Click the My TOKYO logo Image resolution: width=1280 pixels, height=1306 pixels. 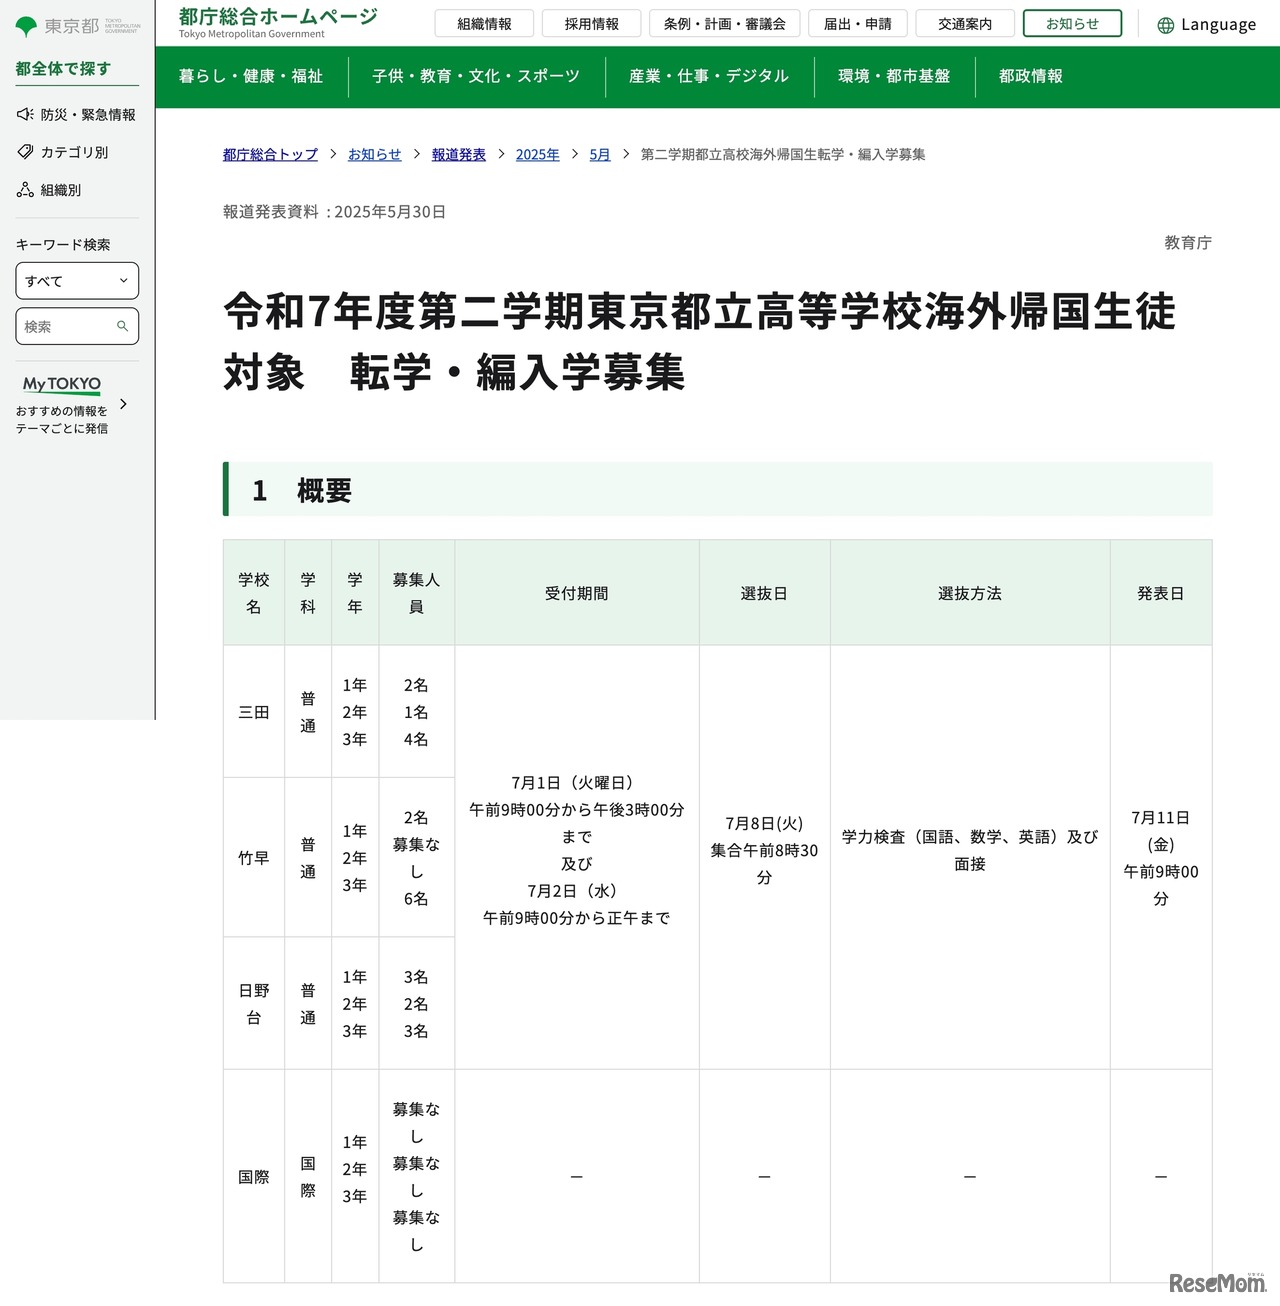pos(60,385)
